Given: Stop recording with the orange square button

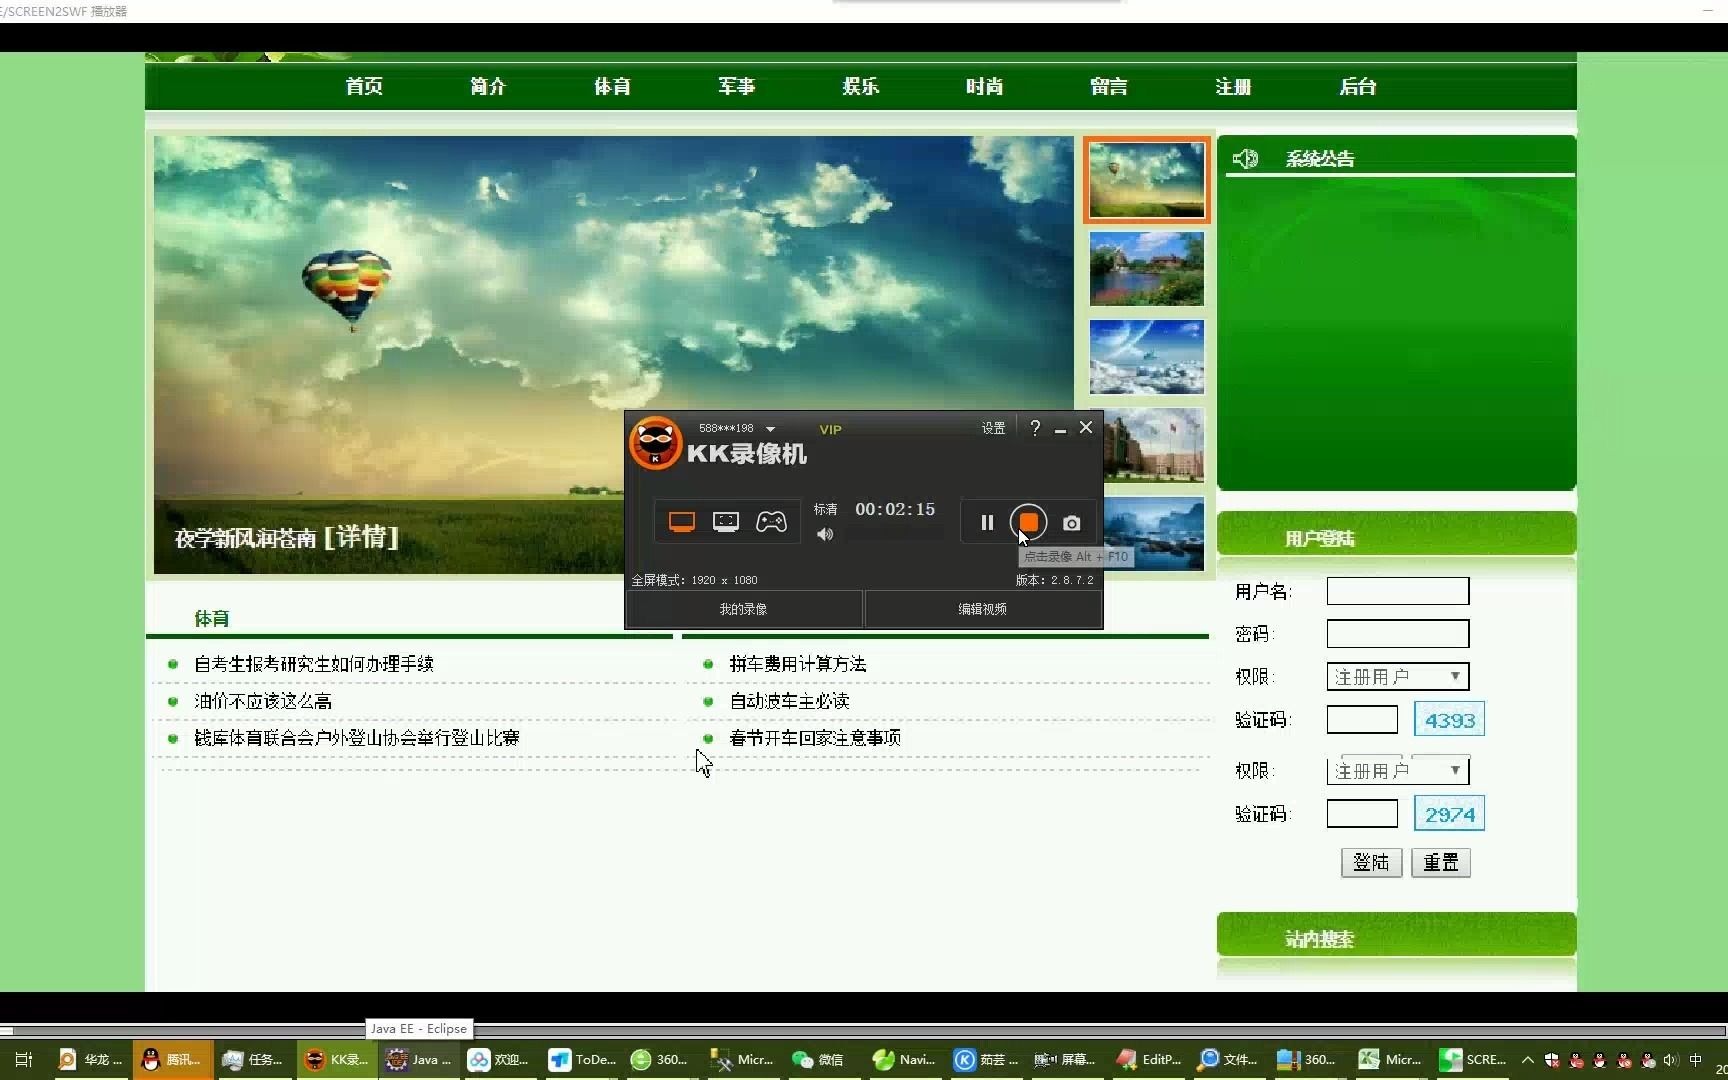Looking at the screenshot, I should pyautogui.click(x=1028, y=522).
